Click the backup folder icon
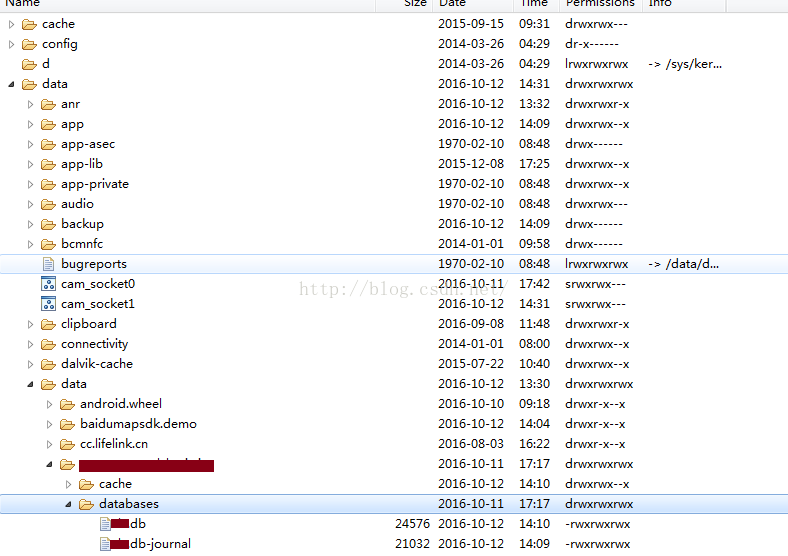This screenshot has height=556, width=788. point(48,224)
